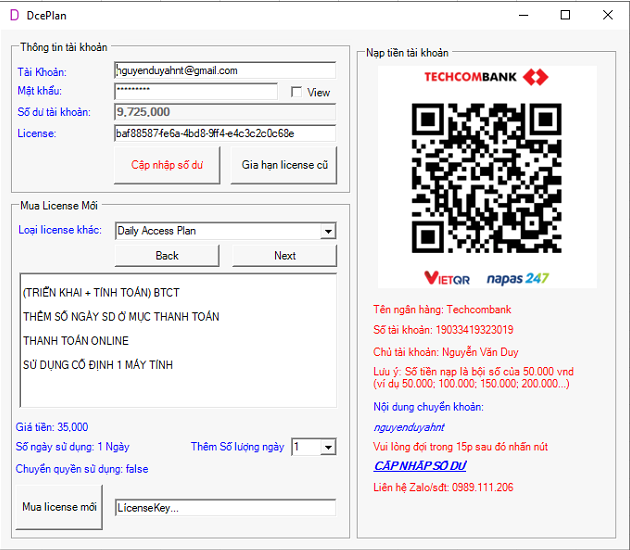Viewport: 630px width, 550px height.
Task: Click the Số ngày sử dụng: 1 Ngày label
Action: coord(72,447)
